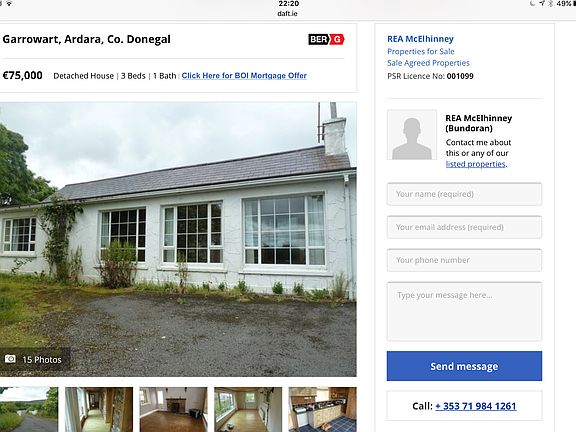Viewport: 576px width, 432px height.
Task: Tap the battery status indicator
Action: tap(564, 3)
